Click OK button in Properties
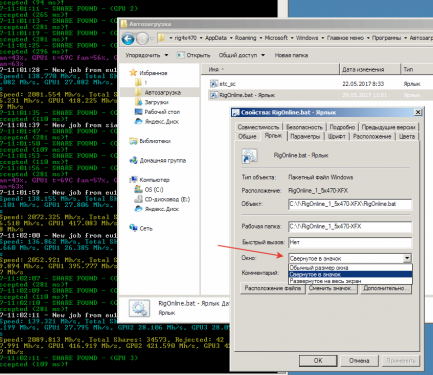The width and height of the screenshot is (433, 375). click(318, 360)
